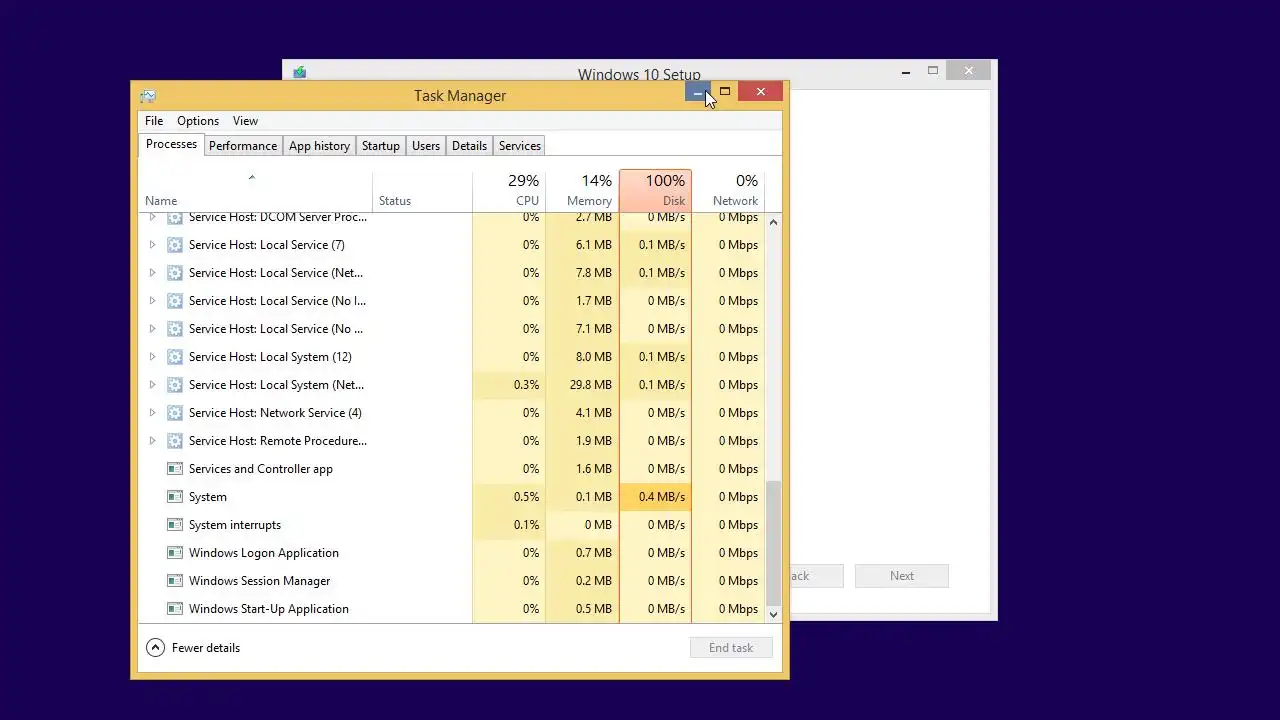Expand Service Host: Local System (12)
Image resolution: width=1280 pixels, height=720 pixels.
coord(152,357)
